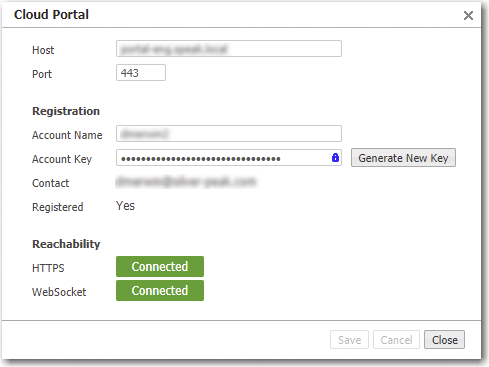Click the 'Port' label
The image size is (489, 367).
[x=42, y=74]
